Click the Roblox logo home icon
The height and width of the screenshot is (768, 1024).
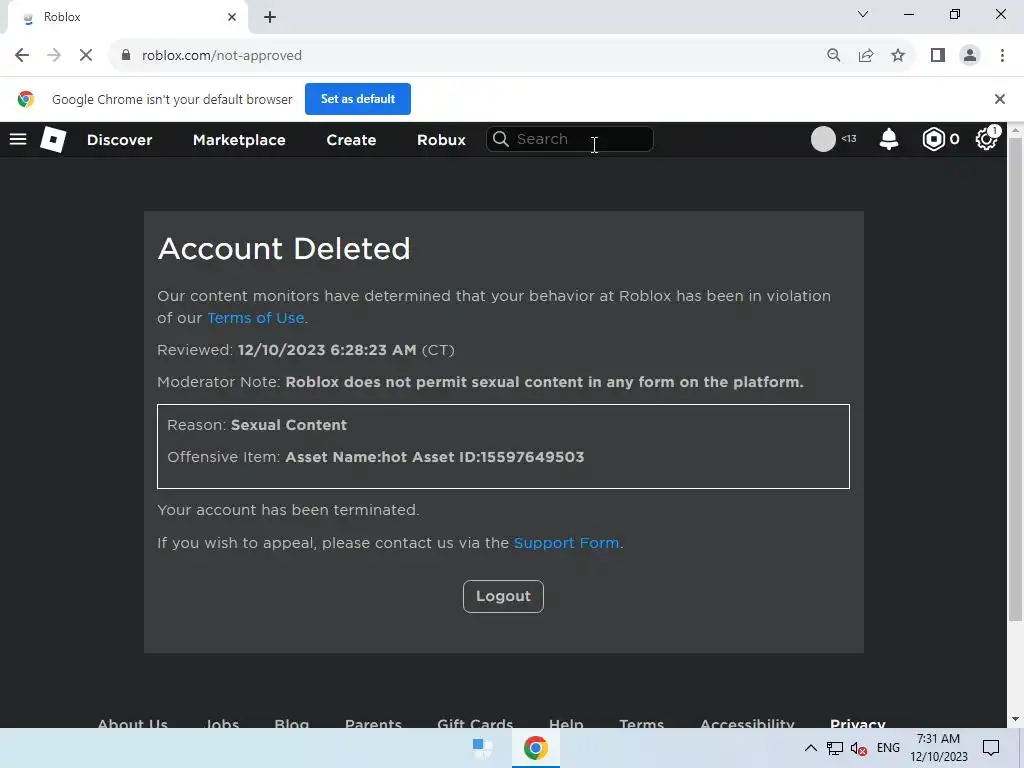(53, 139)
